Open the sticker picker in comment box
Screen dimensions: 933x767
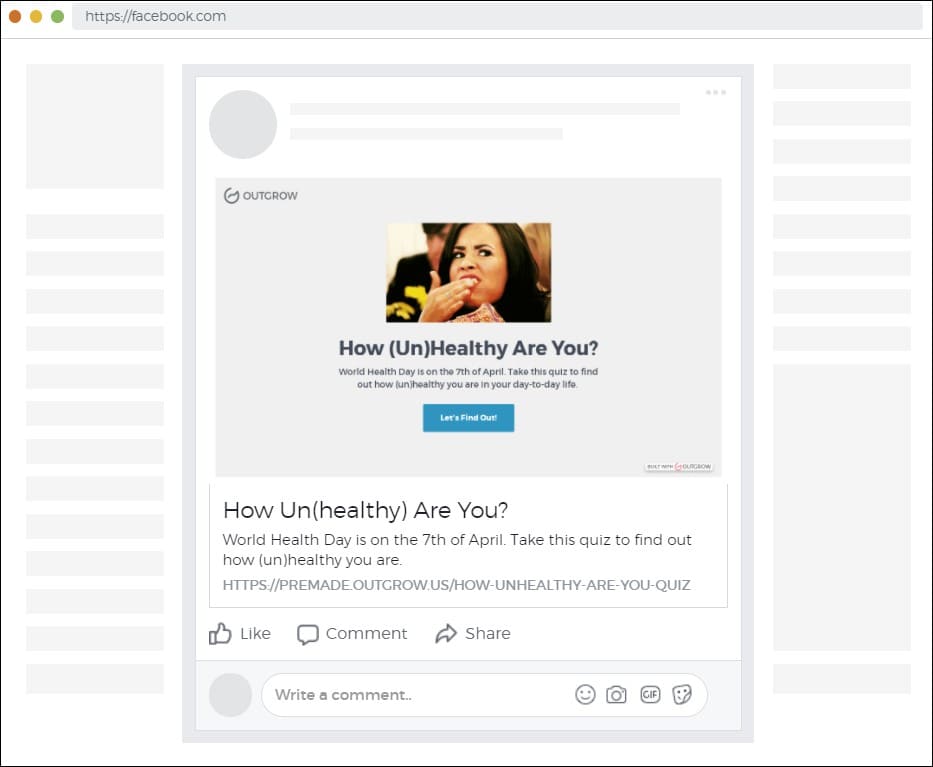(682, 694)
